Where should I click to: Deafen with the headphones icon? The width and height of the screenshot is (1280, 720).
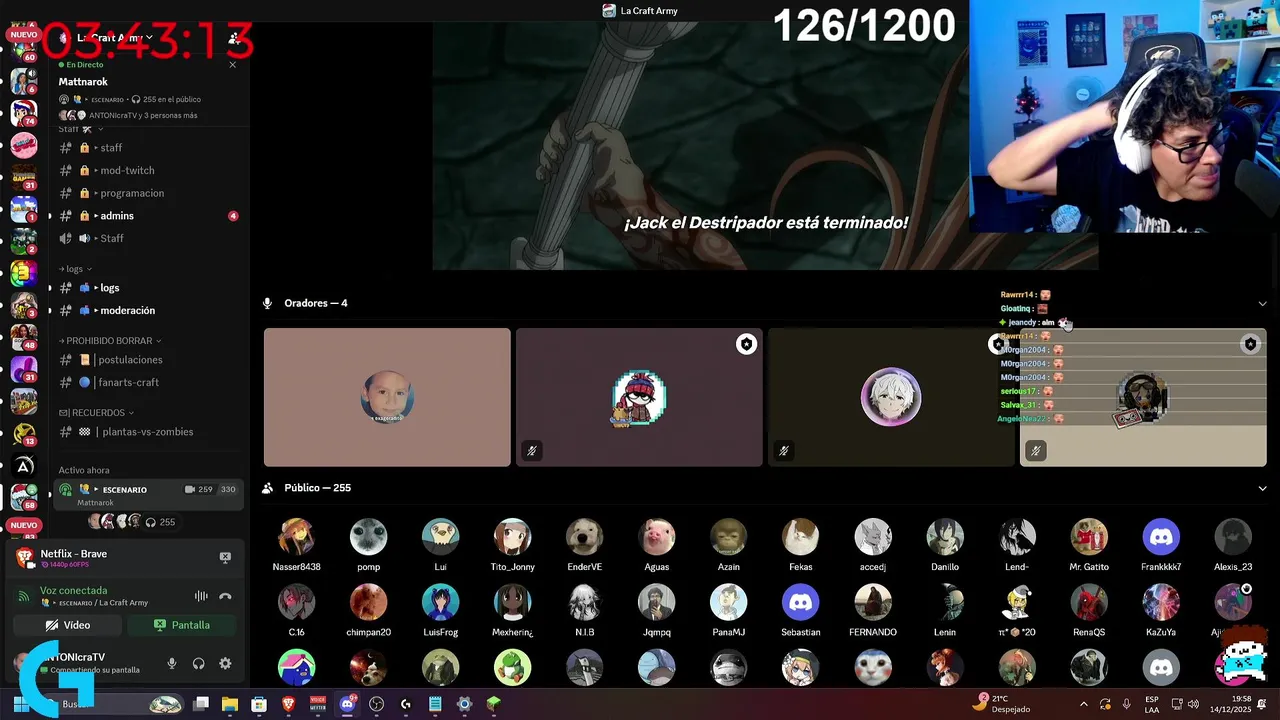(x=199, y=663)
